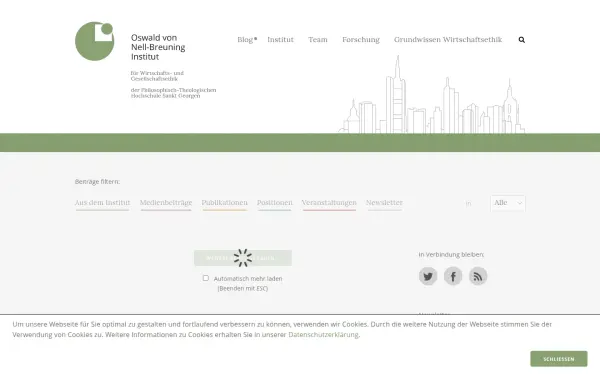Open the search magnifier icon

(x=522, y=40)
